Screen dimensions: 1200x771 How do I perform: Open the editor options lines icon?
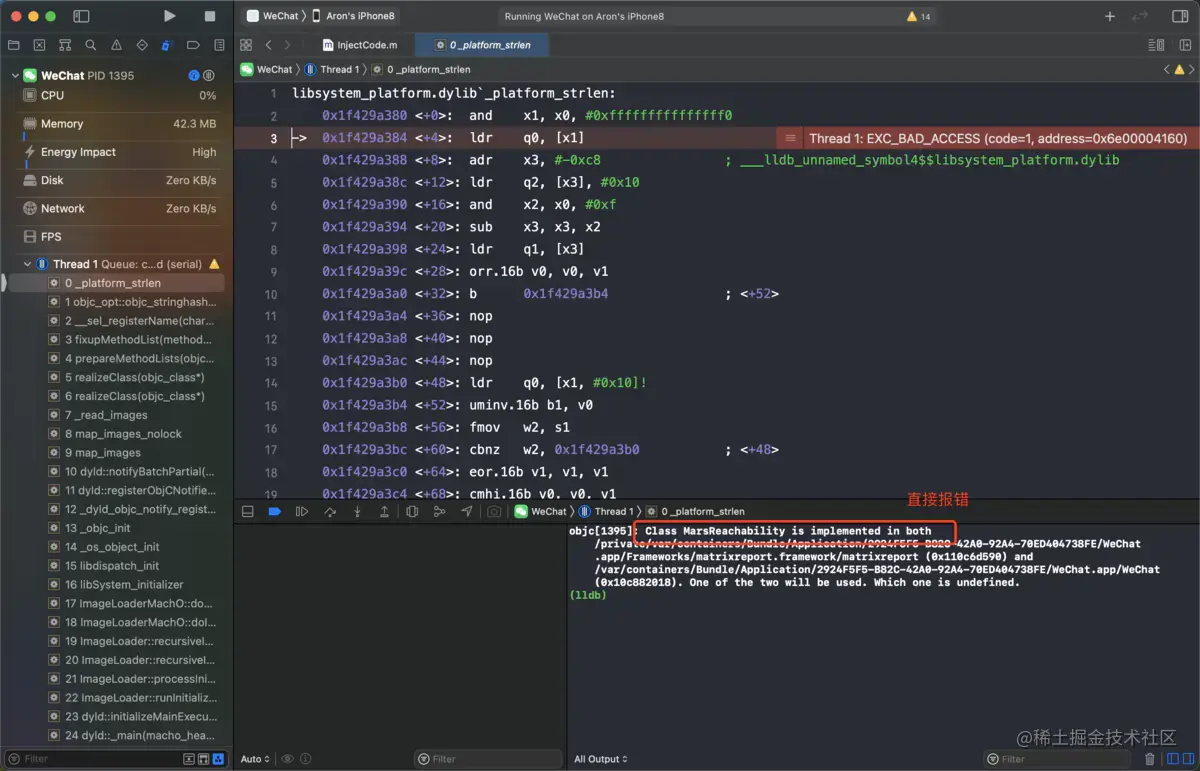pyautogui.click(x=1156, y=45)
